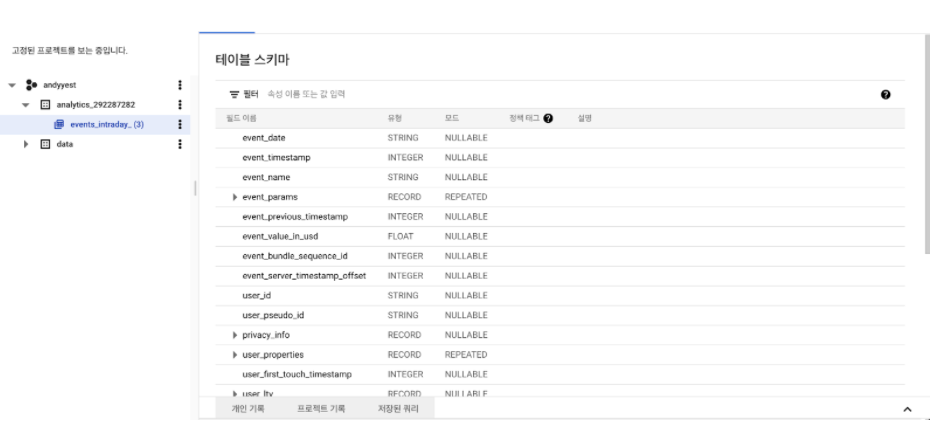Click the user_pseudo_id field name

tap(273, 315)
